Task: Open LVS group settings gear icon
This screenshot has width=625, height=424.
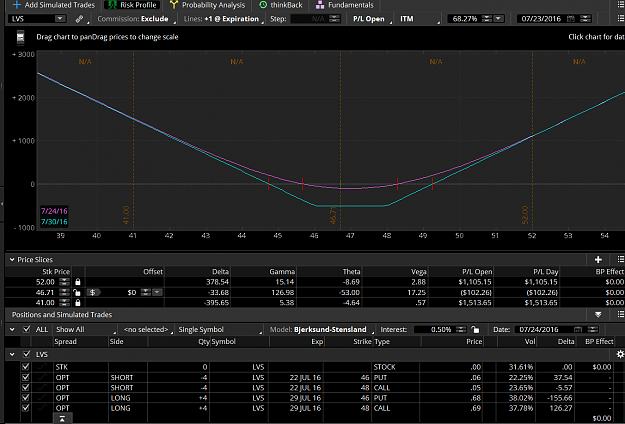Action: (620, 354)
